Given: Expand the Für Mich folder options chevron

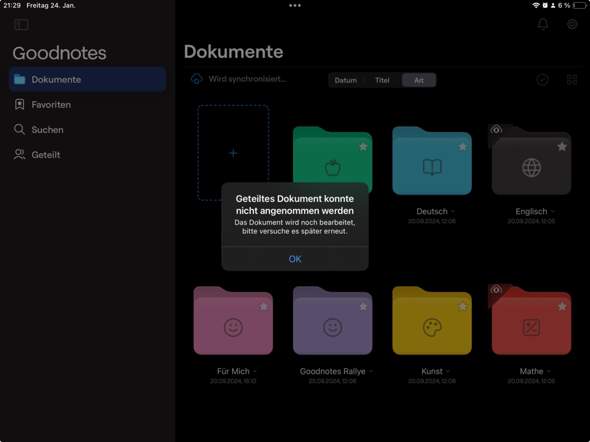Looking at the screenshot, I should (x=255, y=372).
